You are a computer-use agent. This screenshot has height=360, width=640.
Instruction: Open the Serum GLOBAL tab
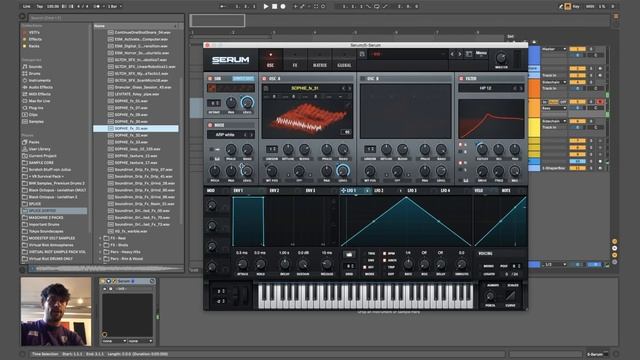(x=344, y=60)
